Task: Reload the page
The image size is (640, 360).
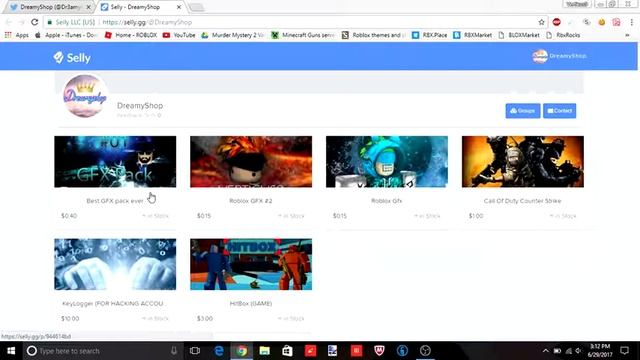Action: point(35,22)
